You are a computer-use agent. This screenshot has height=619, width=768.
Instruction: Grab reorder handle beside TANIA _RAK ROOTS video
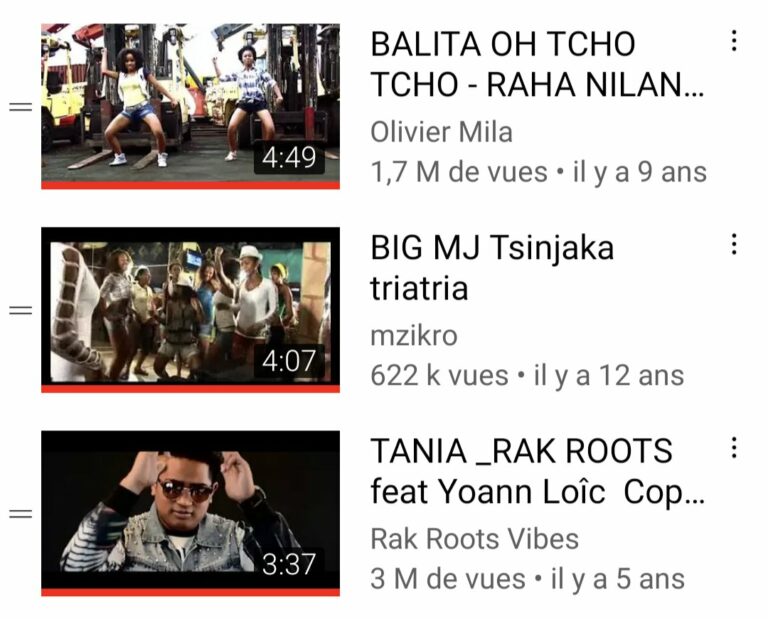point(21,514)
